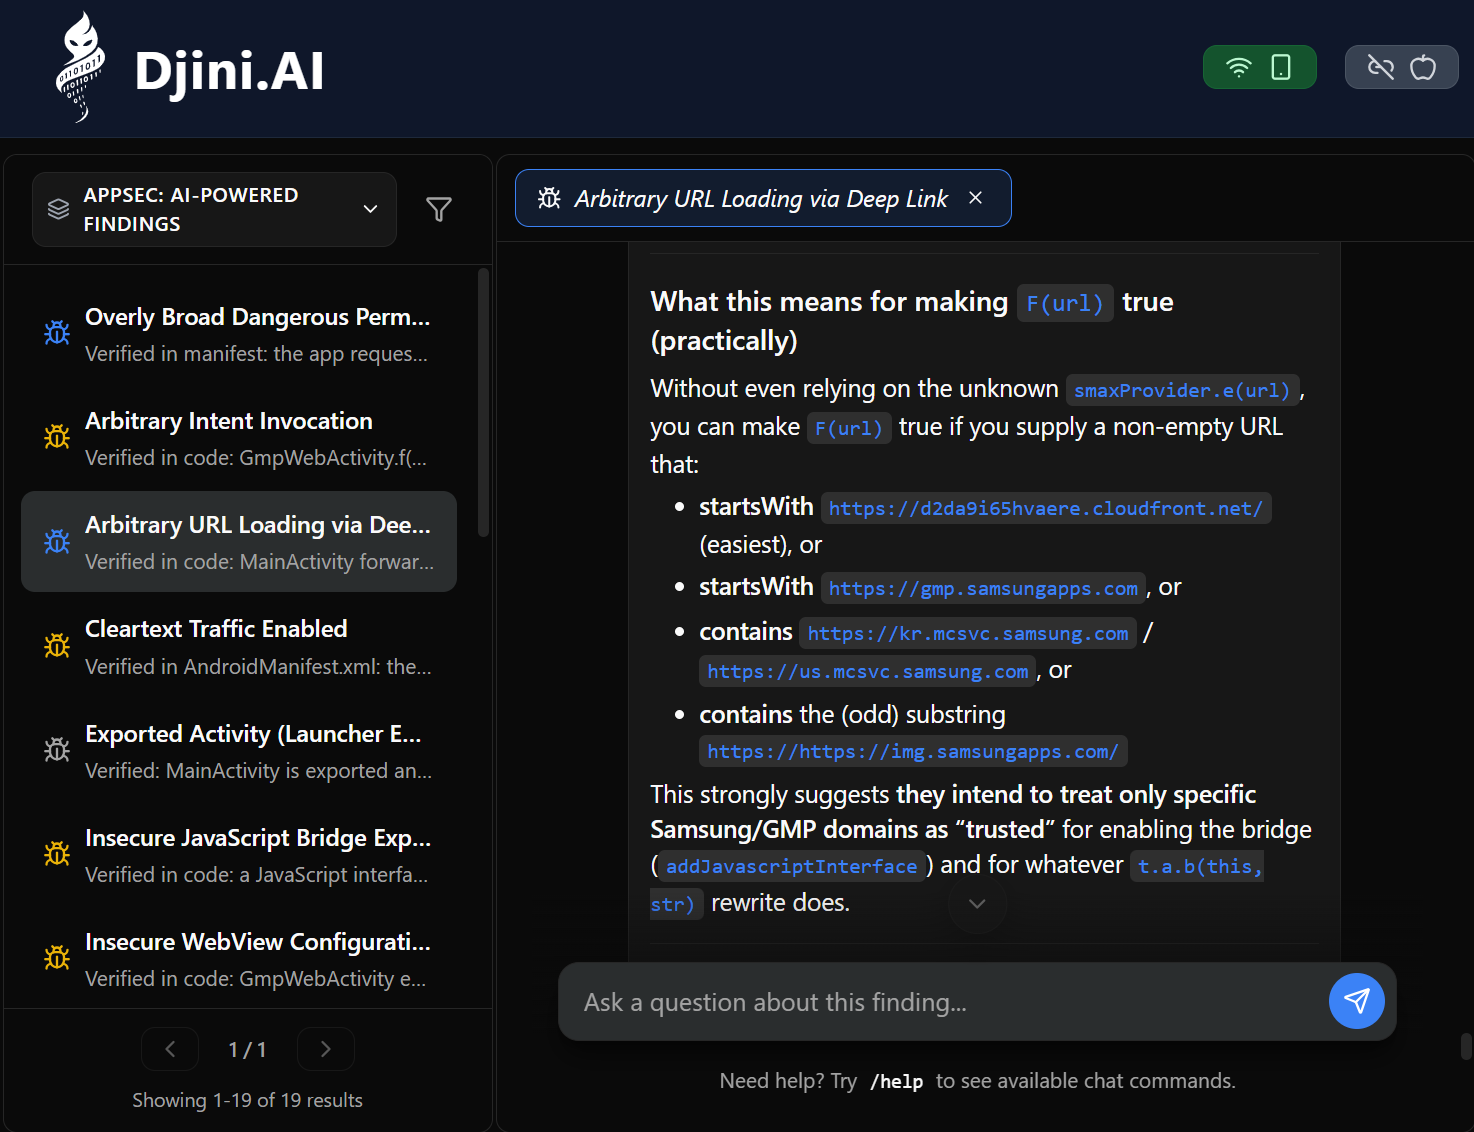Screen dimensions: 1474x1132
Task: Click the https://us.mcsvc.samsung.com code snippet
Action: 868,671
